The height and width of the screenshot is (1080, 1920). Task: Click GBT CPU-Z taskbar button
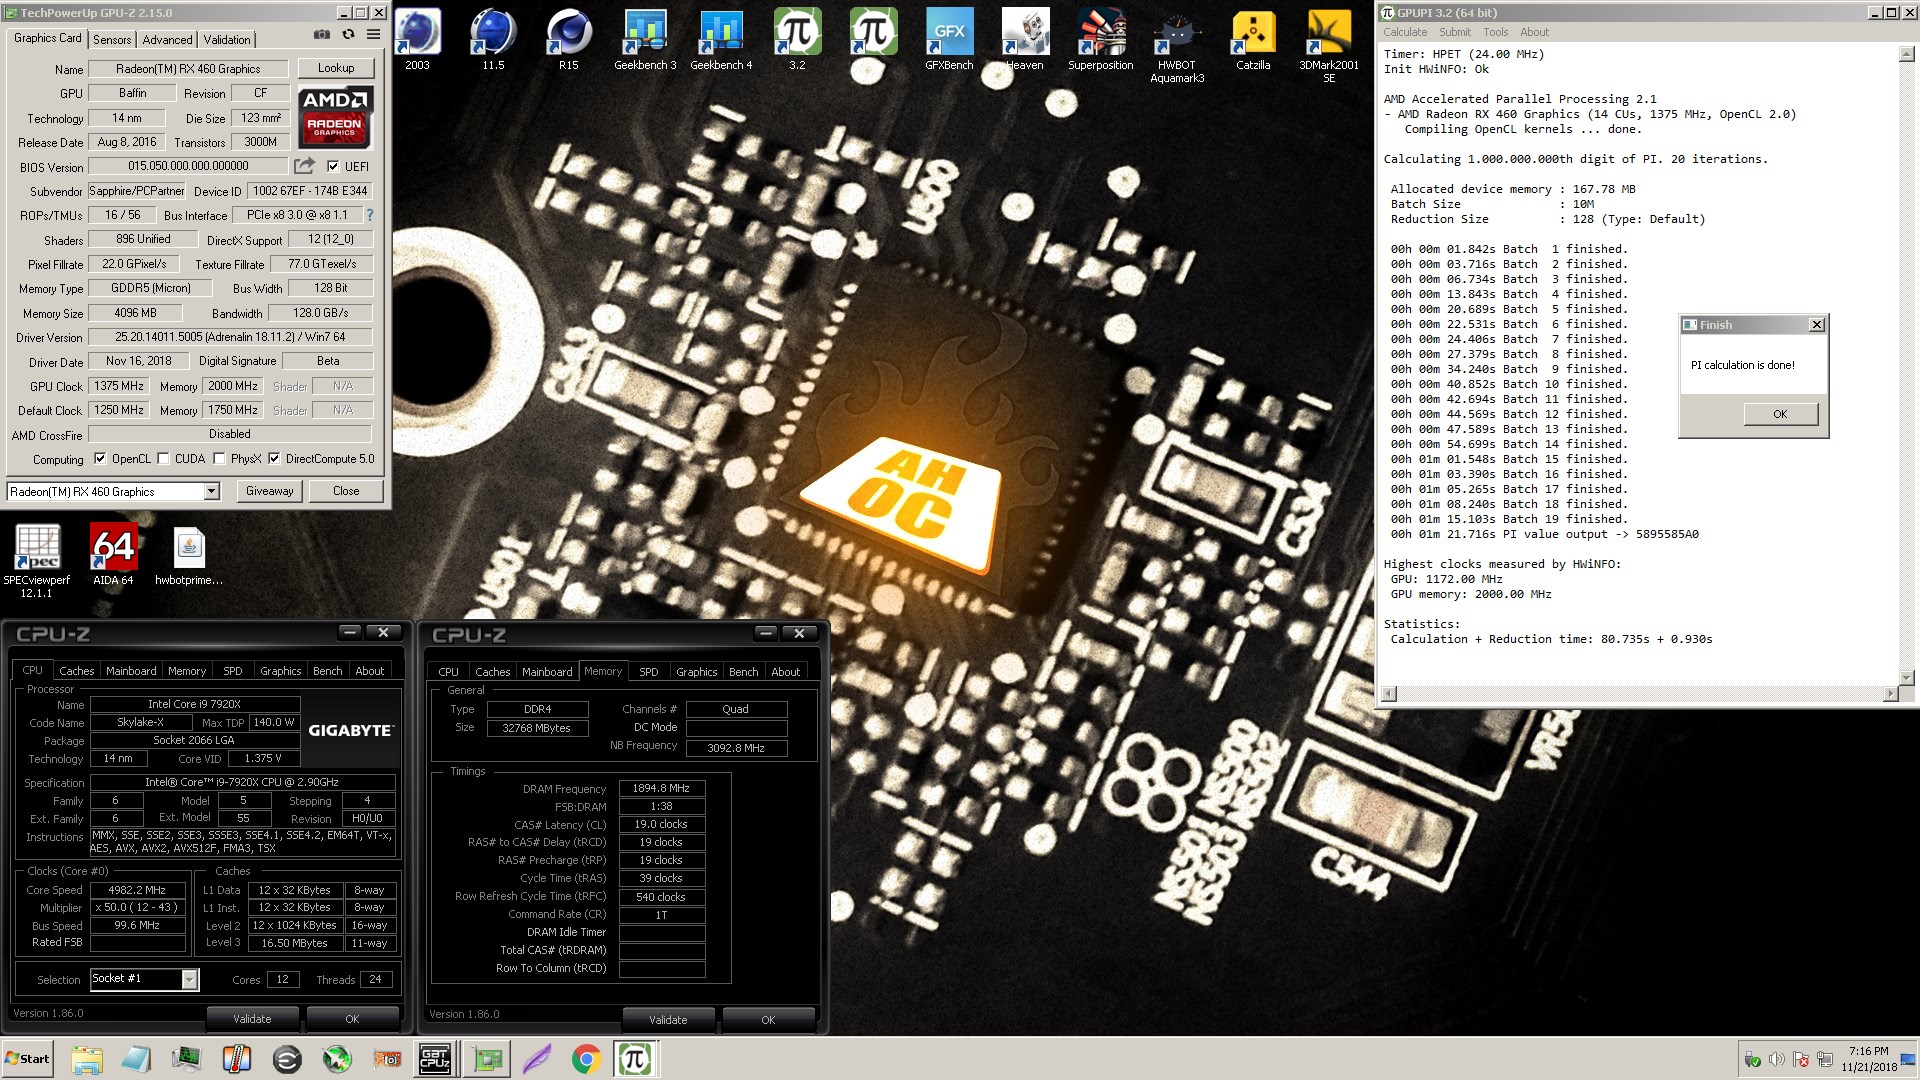tap(435, 1059)
